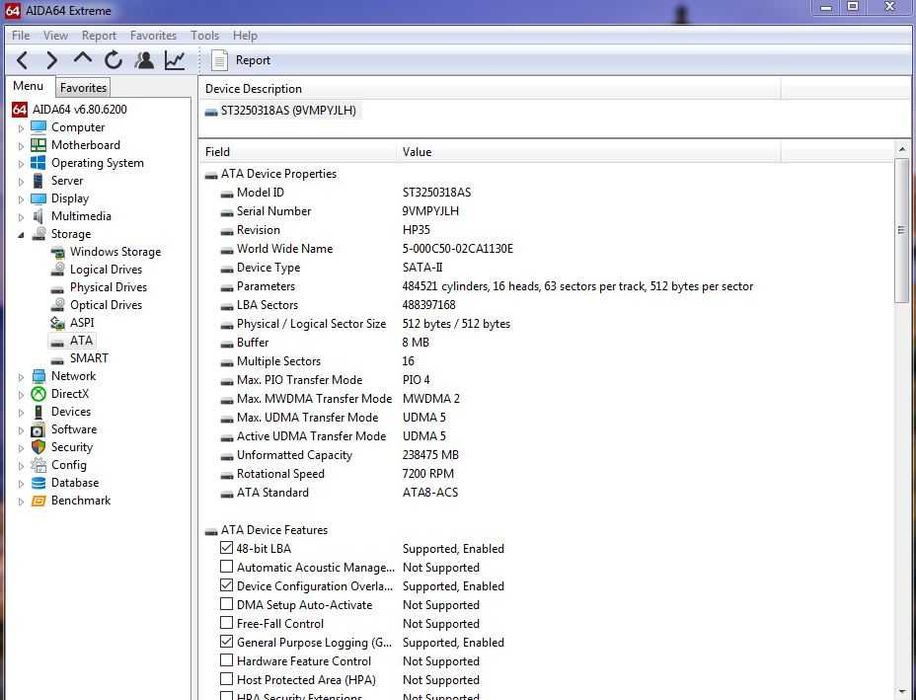Select the Benchmark icon in the tree
This screenshot has height=700, width=916.
pyautogui.click(x=39, y=501)
